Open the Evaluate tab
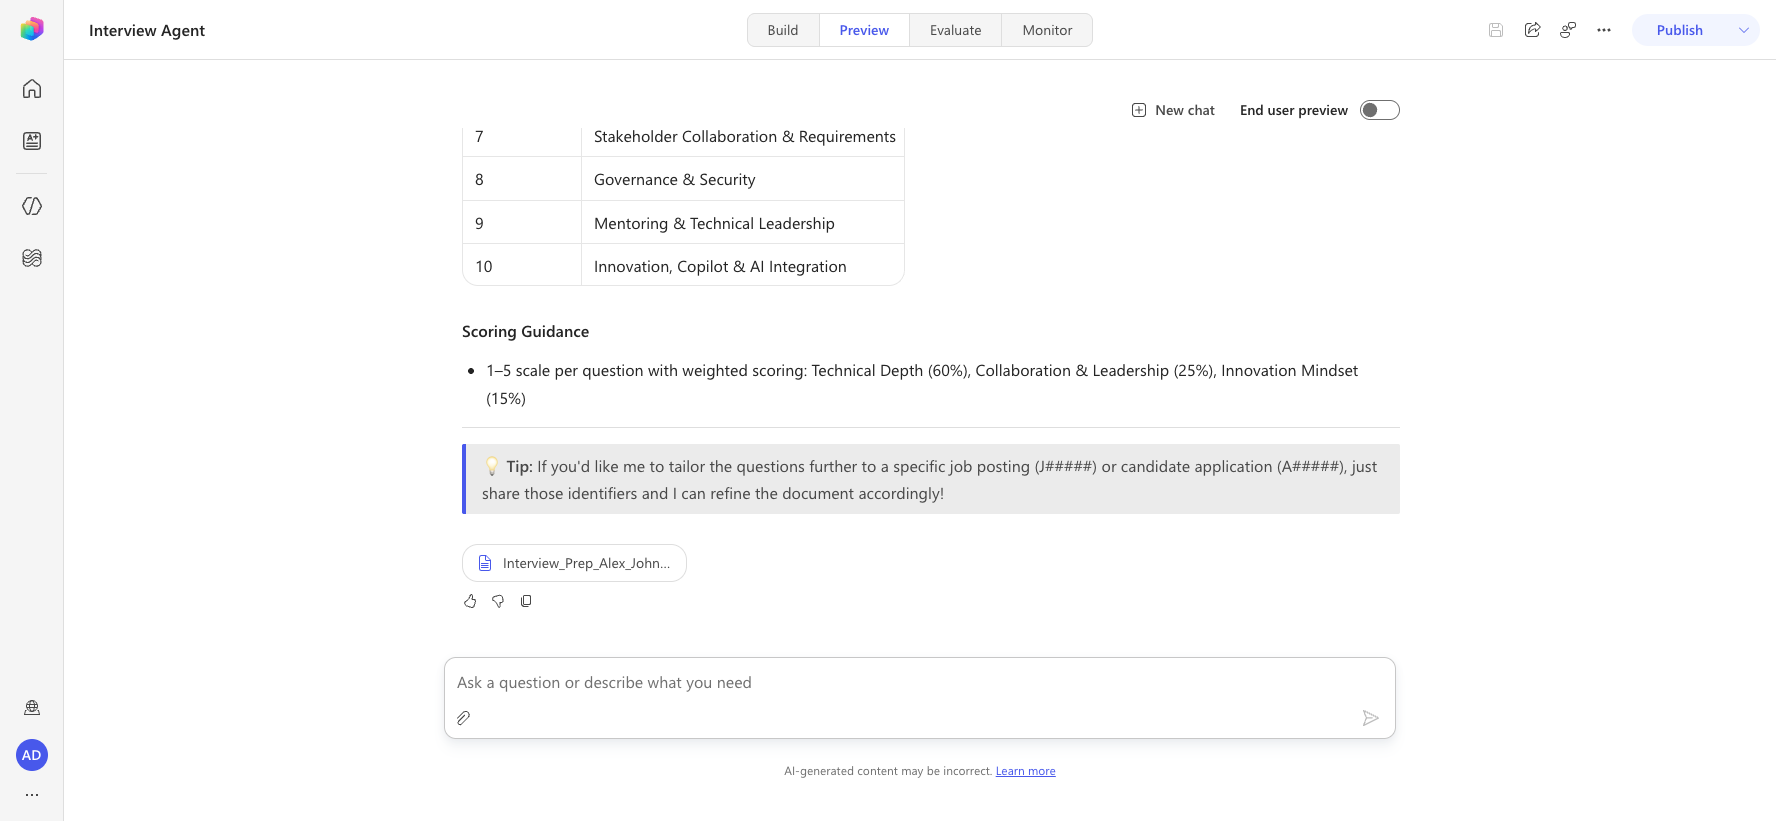1776x821 pixels. coord(955,30)
